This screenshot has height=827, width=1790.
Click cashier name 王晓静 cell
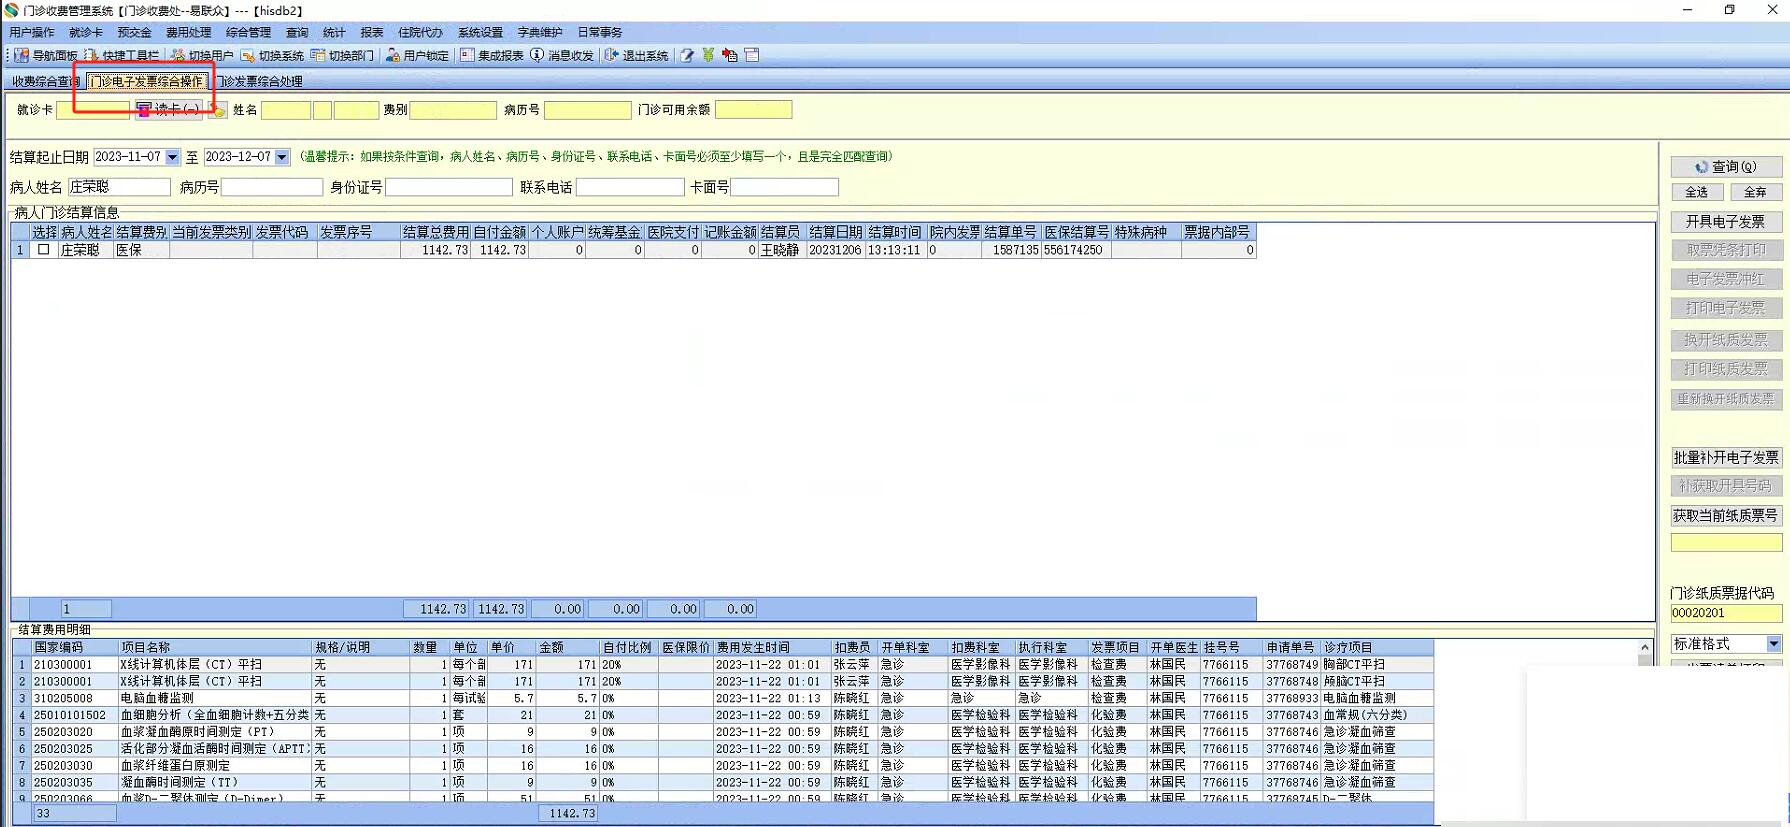781,250
